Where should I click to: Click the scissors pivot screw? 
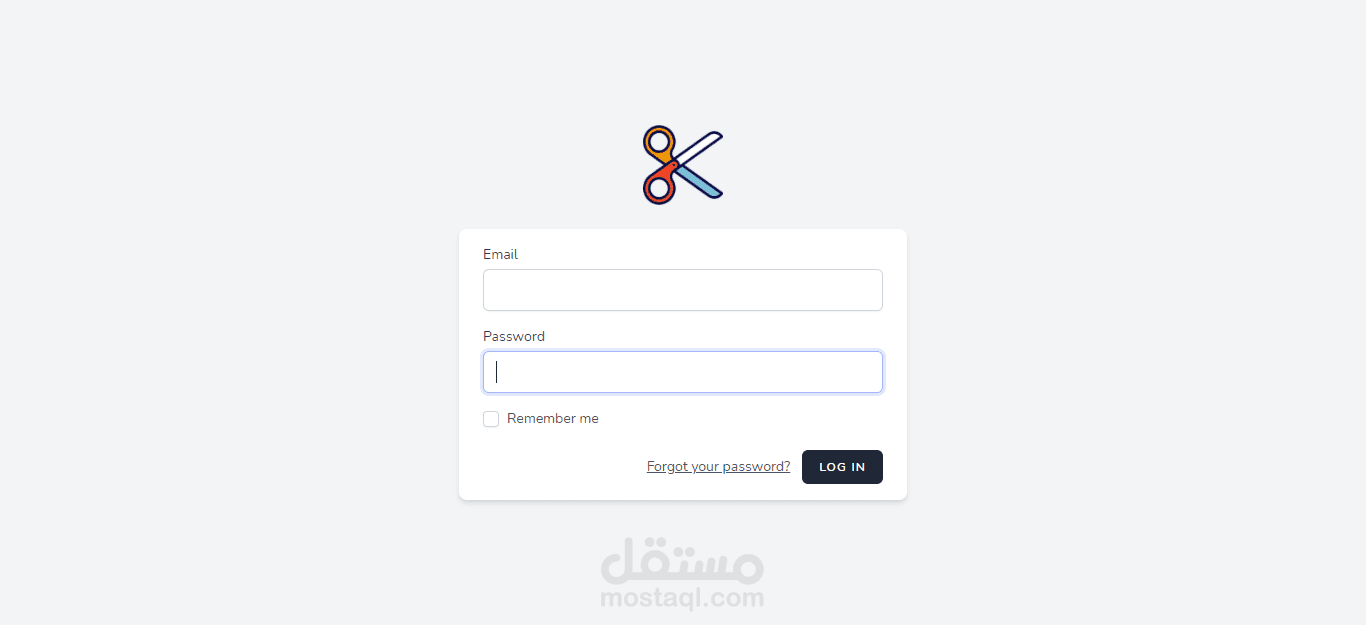[676, 164]
